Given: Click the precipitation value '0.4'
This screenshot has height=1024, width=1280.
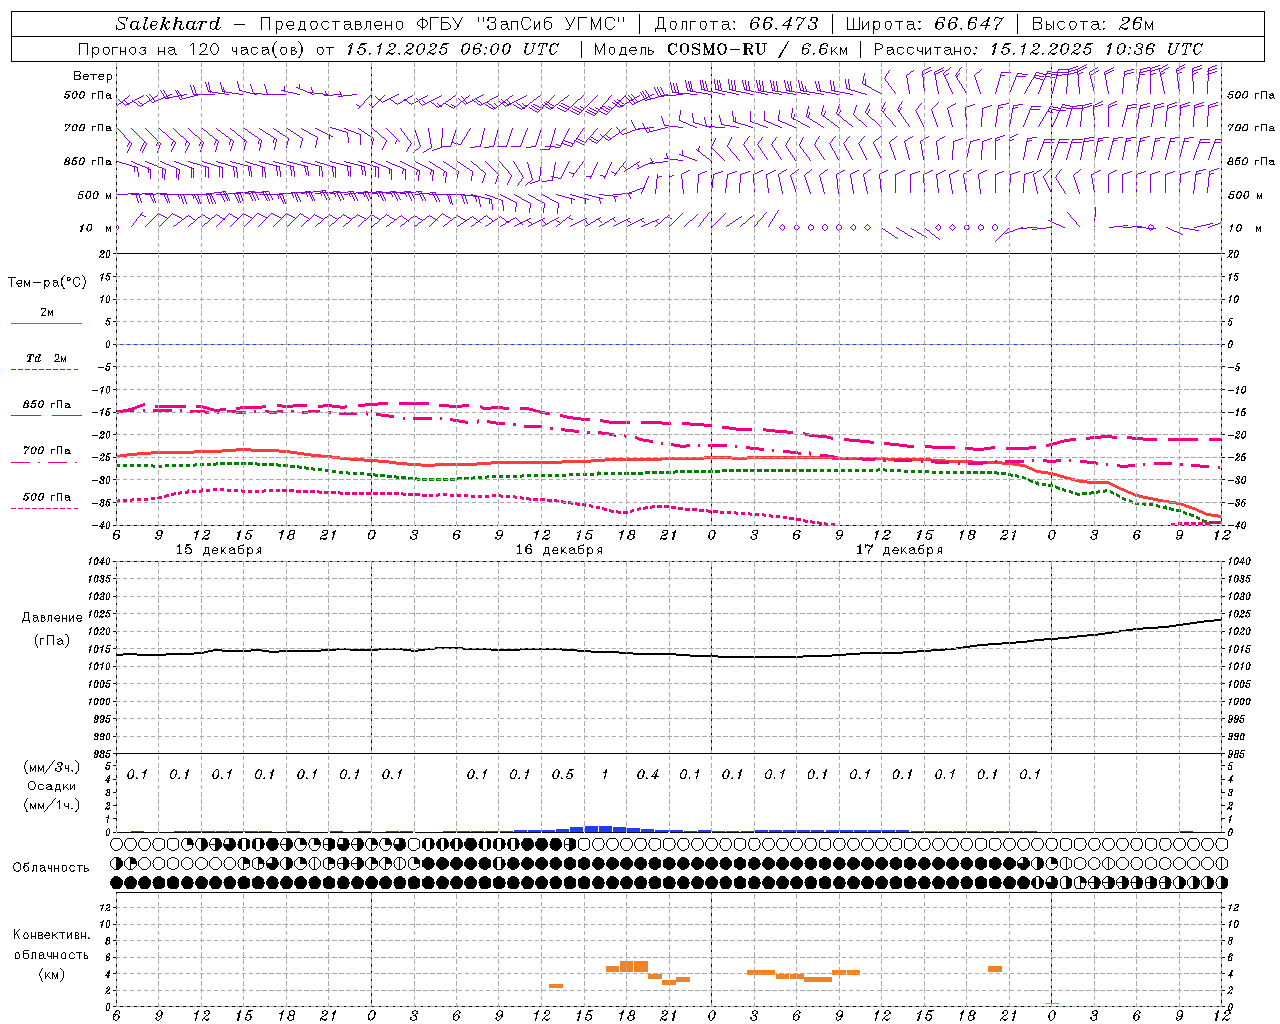Looking at the screenshot, I should click(648, 774).
